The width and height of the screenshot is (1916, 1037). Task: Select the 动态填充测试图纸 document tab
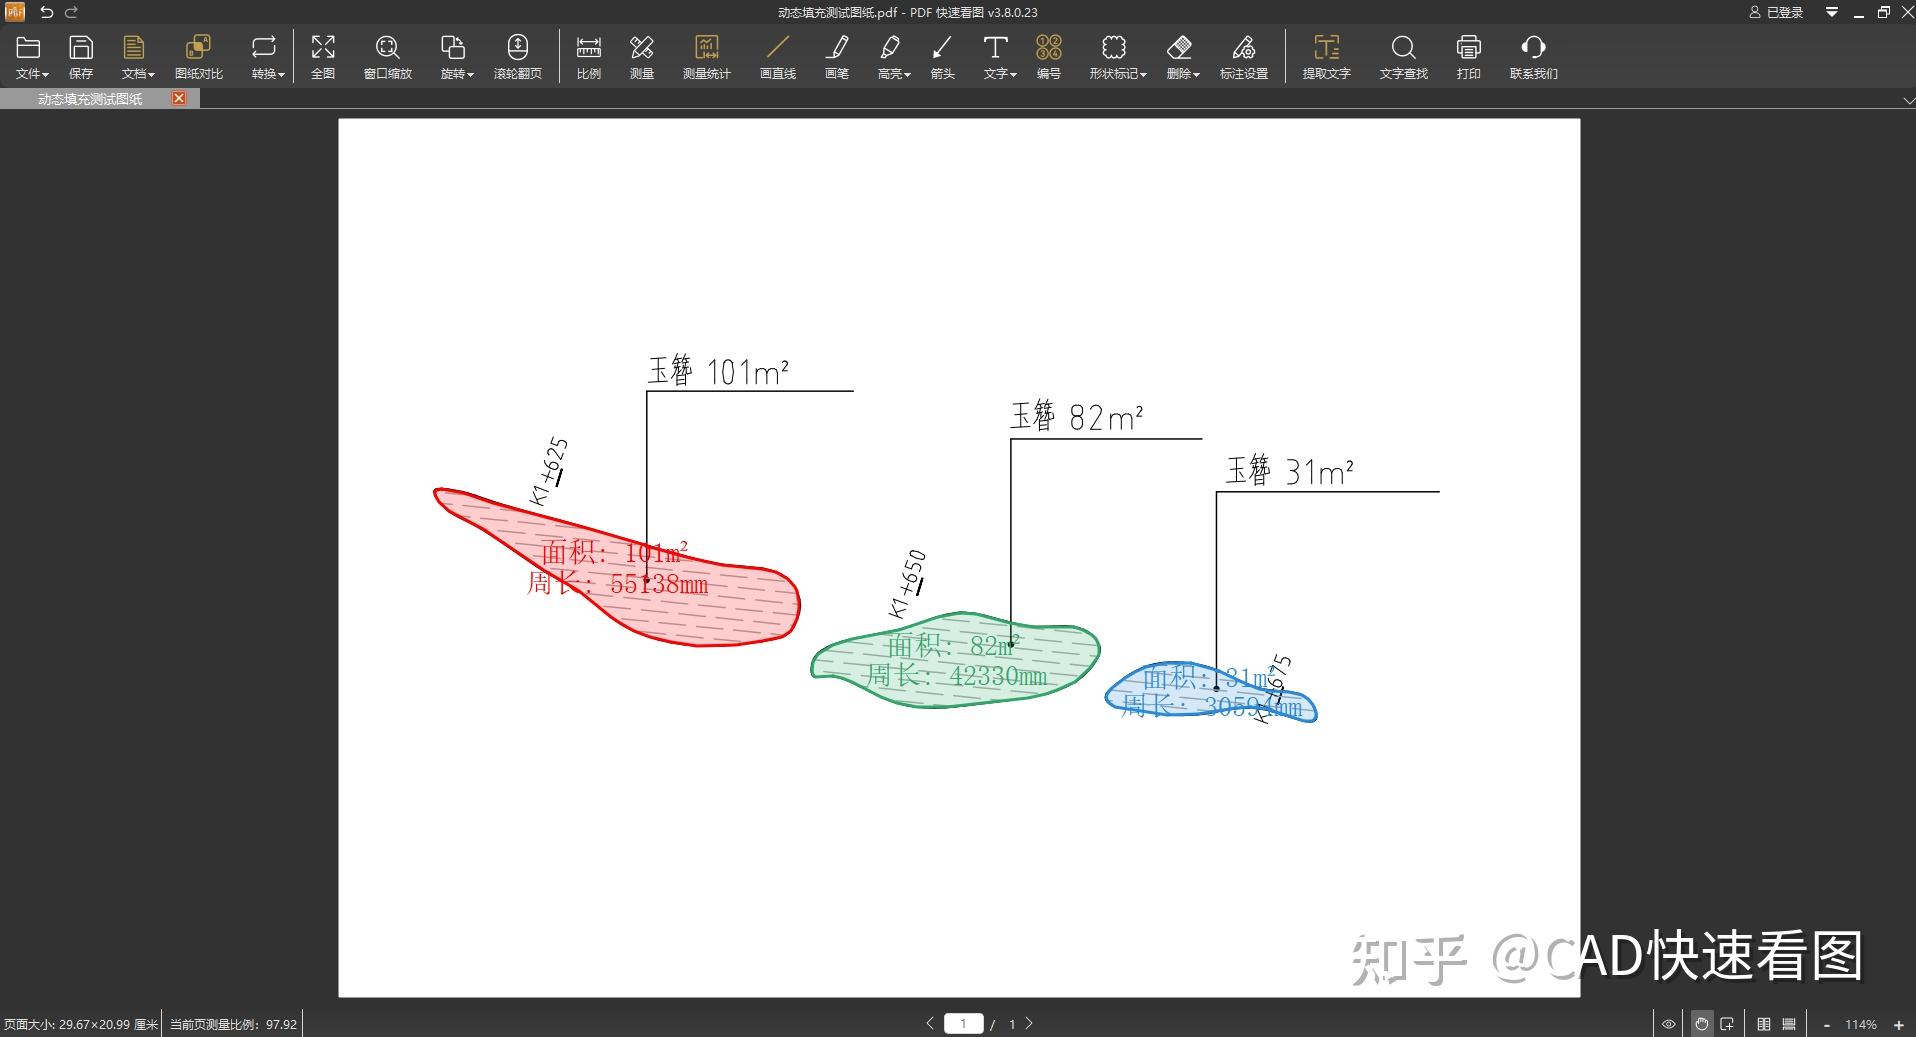click(x=88, y=98)
